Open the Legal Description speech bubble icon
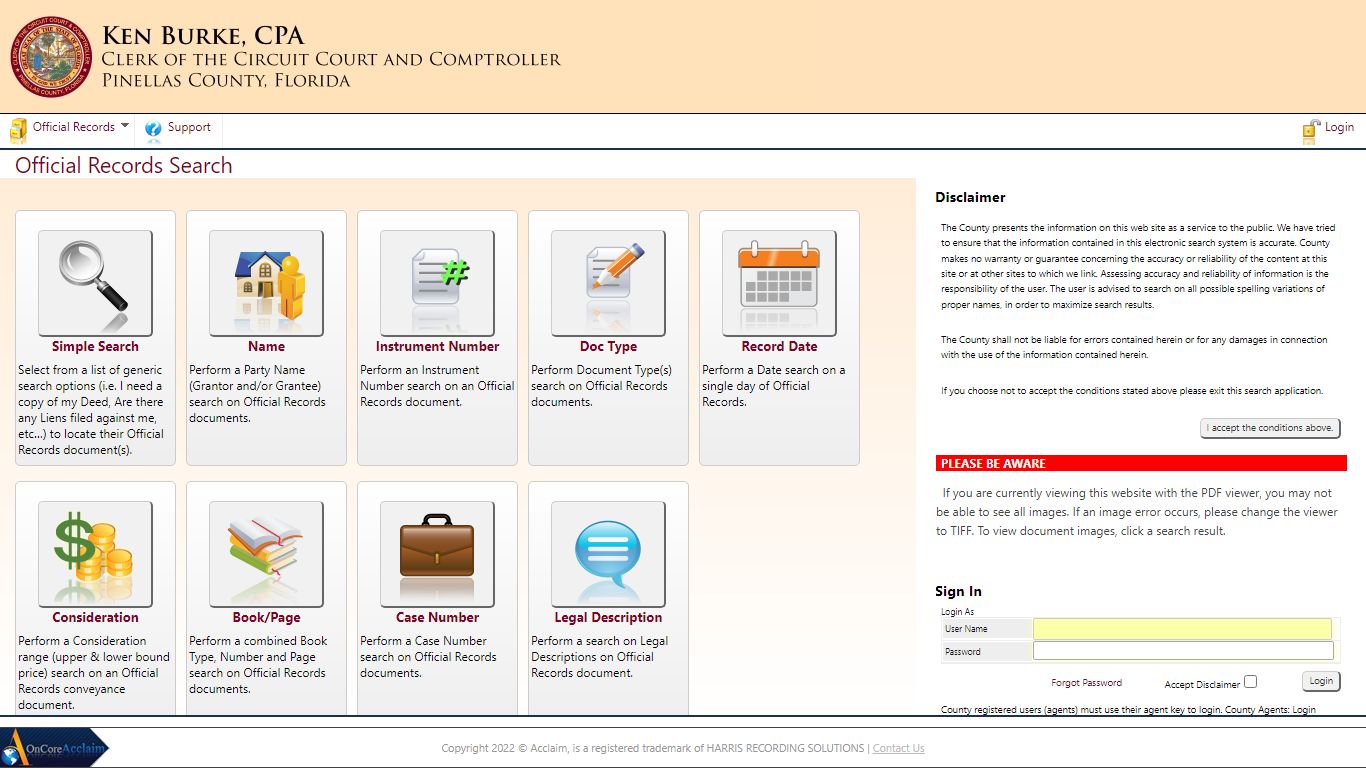 pyautogui.click(x=608, y=554)
